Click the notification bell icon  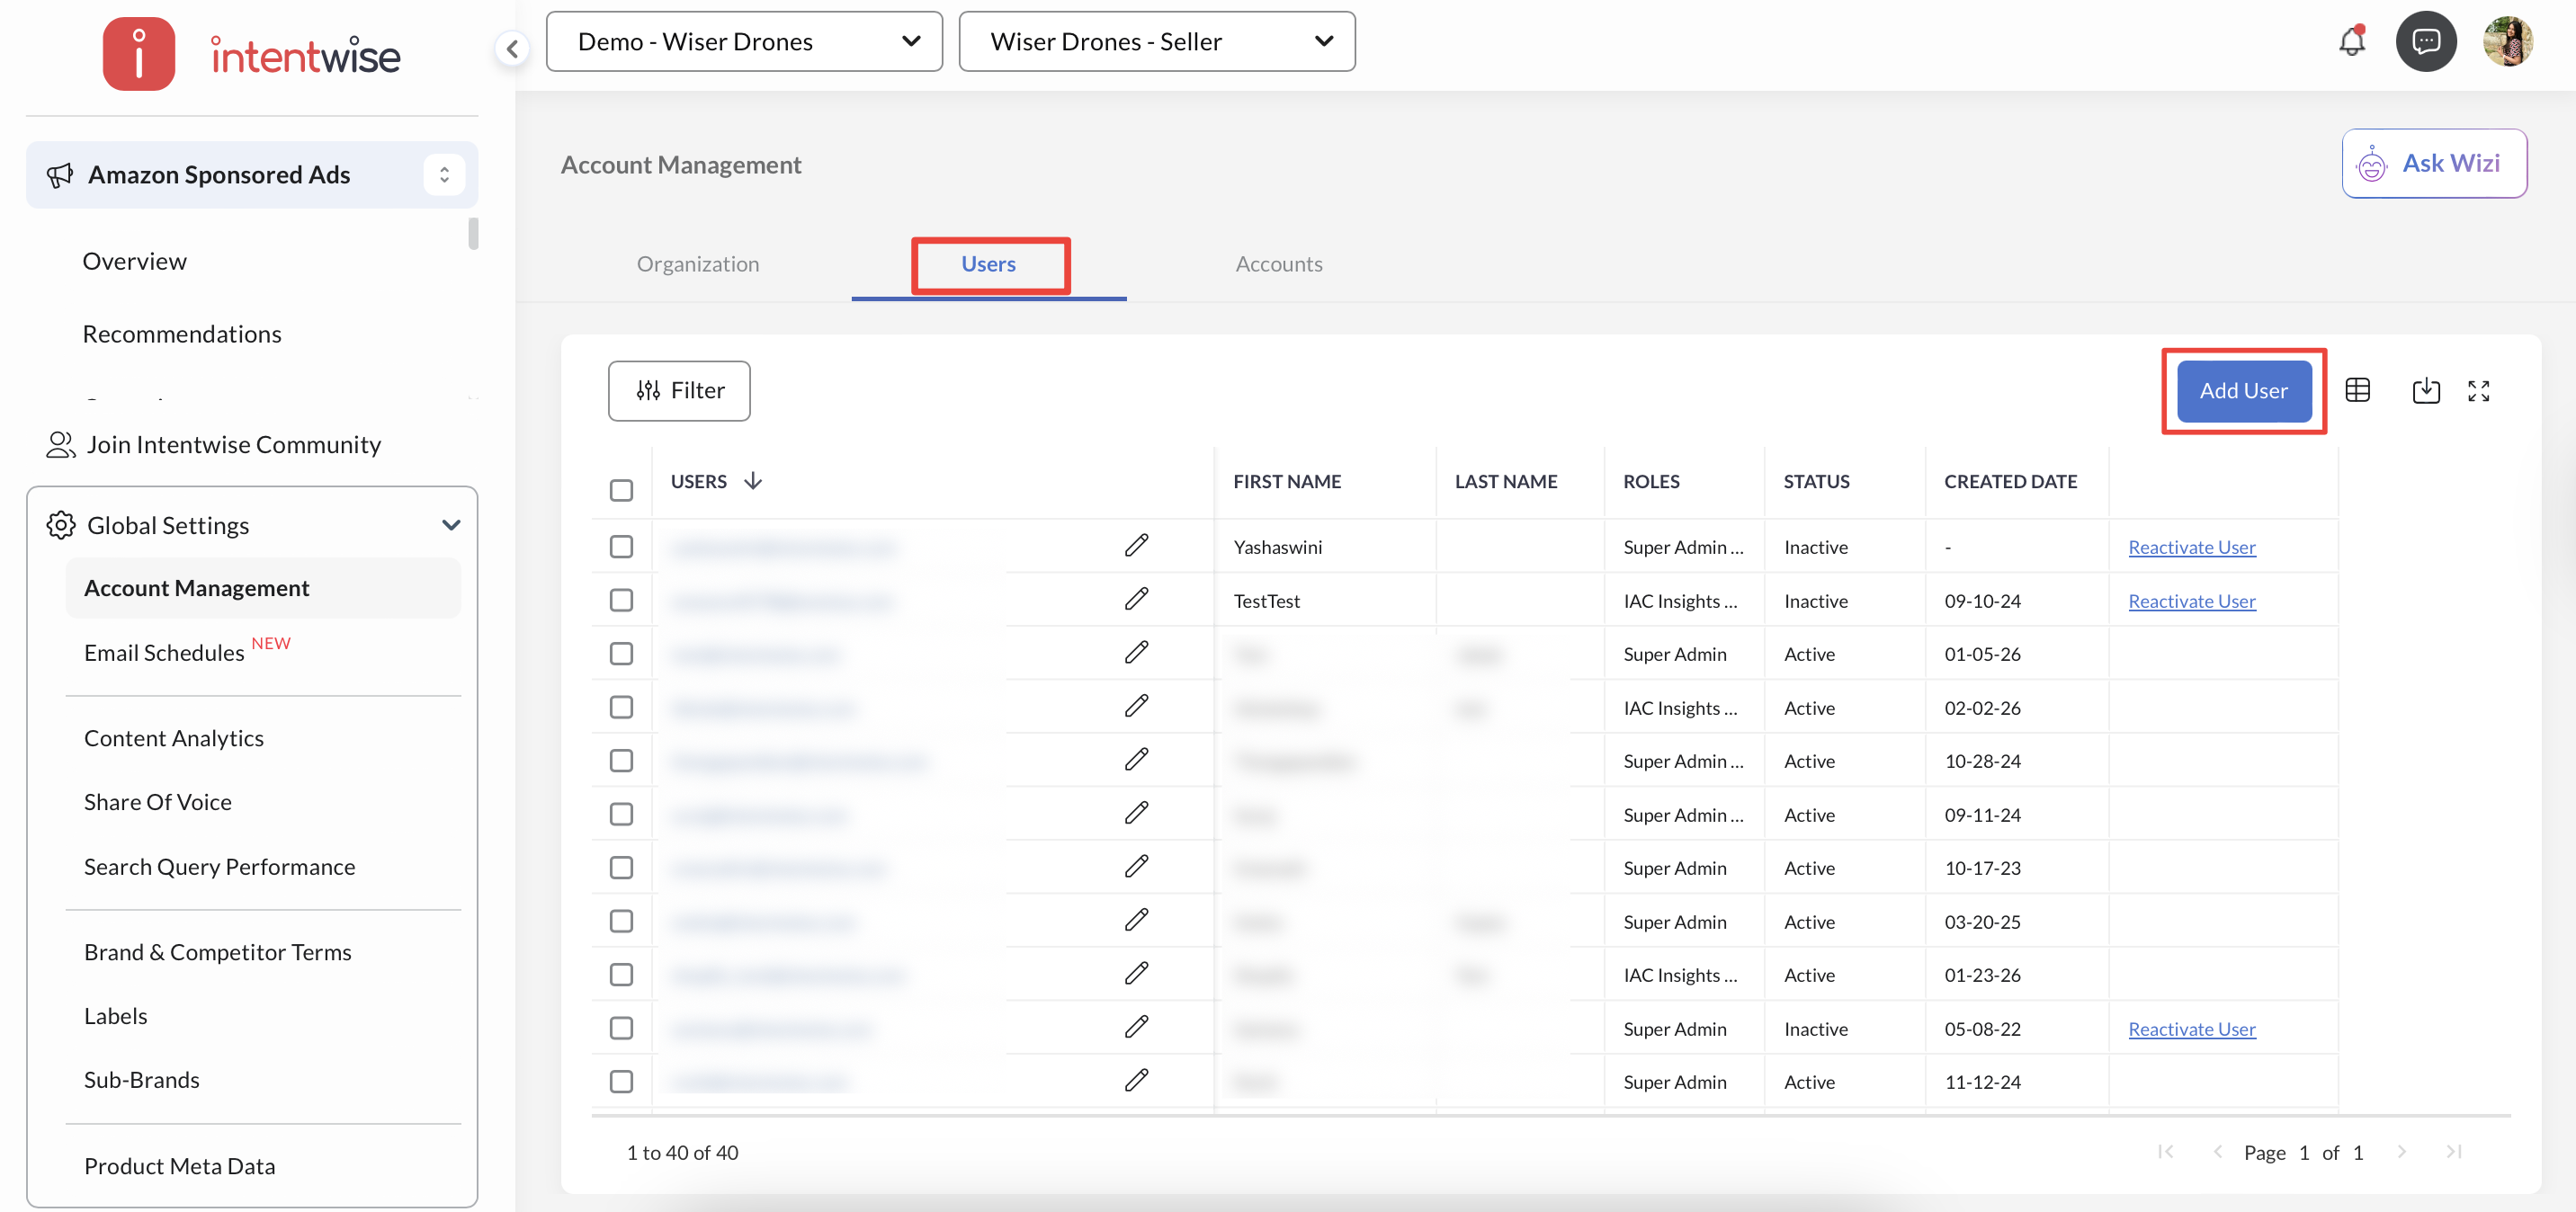2351,42
